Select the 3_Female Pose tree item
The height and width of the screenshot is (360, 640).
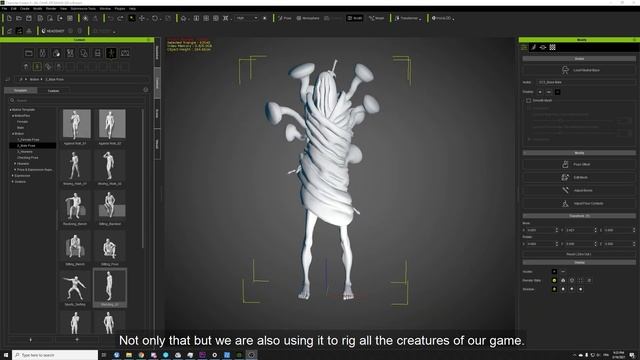[x=28, y=140]
